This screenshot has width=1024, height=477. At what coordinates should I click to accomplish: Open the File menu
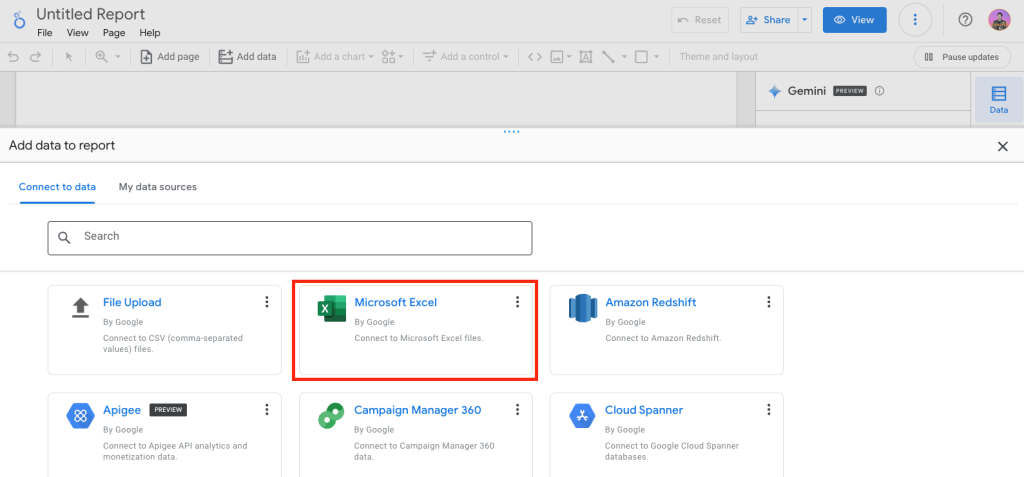point(44,33)
